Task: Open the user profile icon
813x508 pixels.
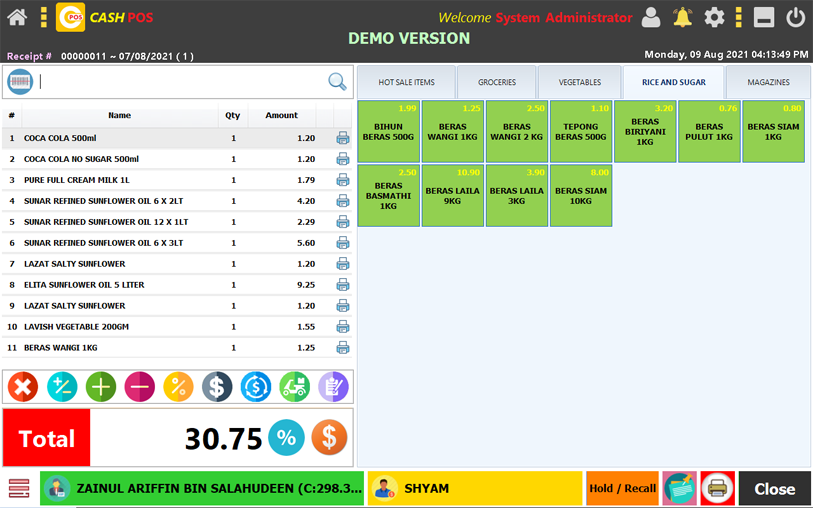Action: [x=651, y=18]
